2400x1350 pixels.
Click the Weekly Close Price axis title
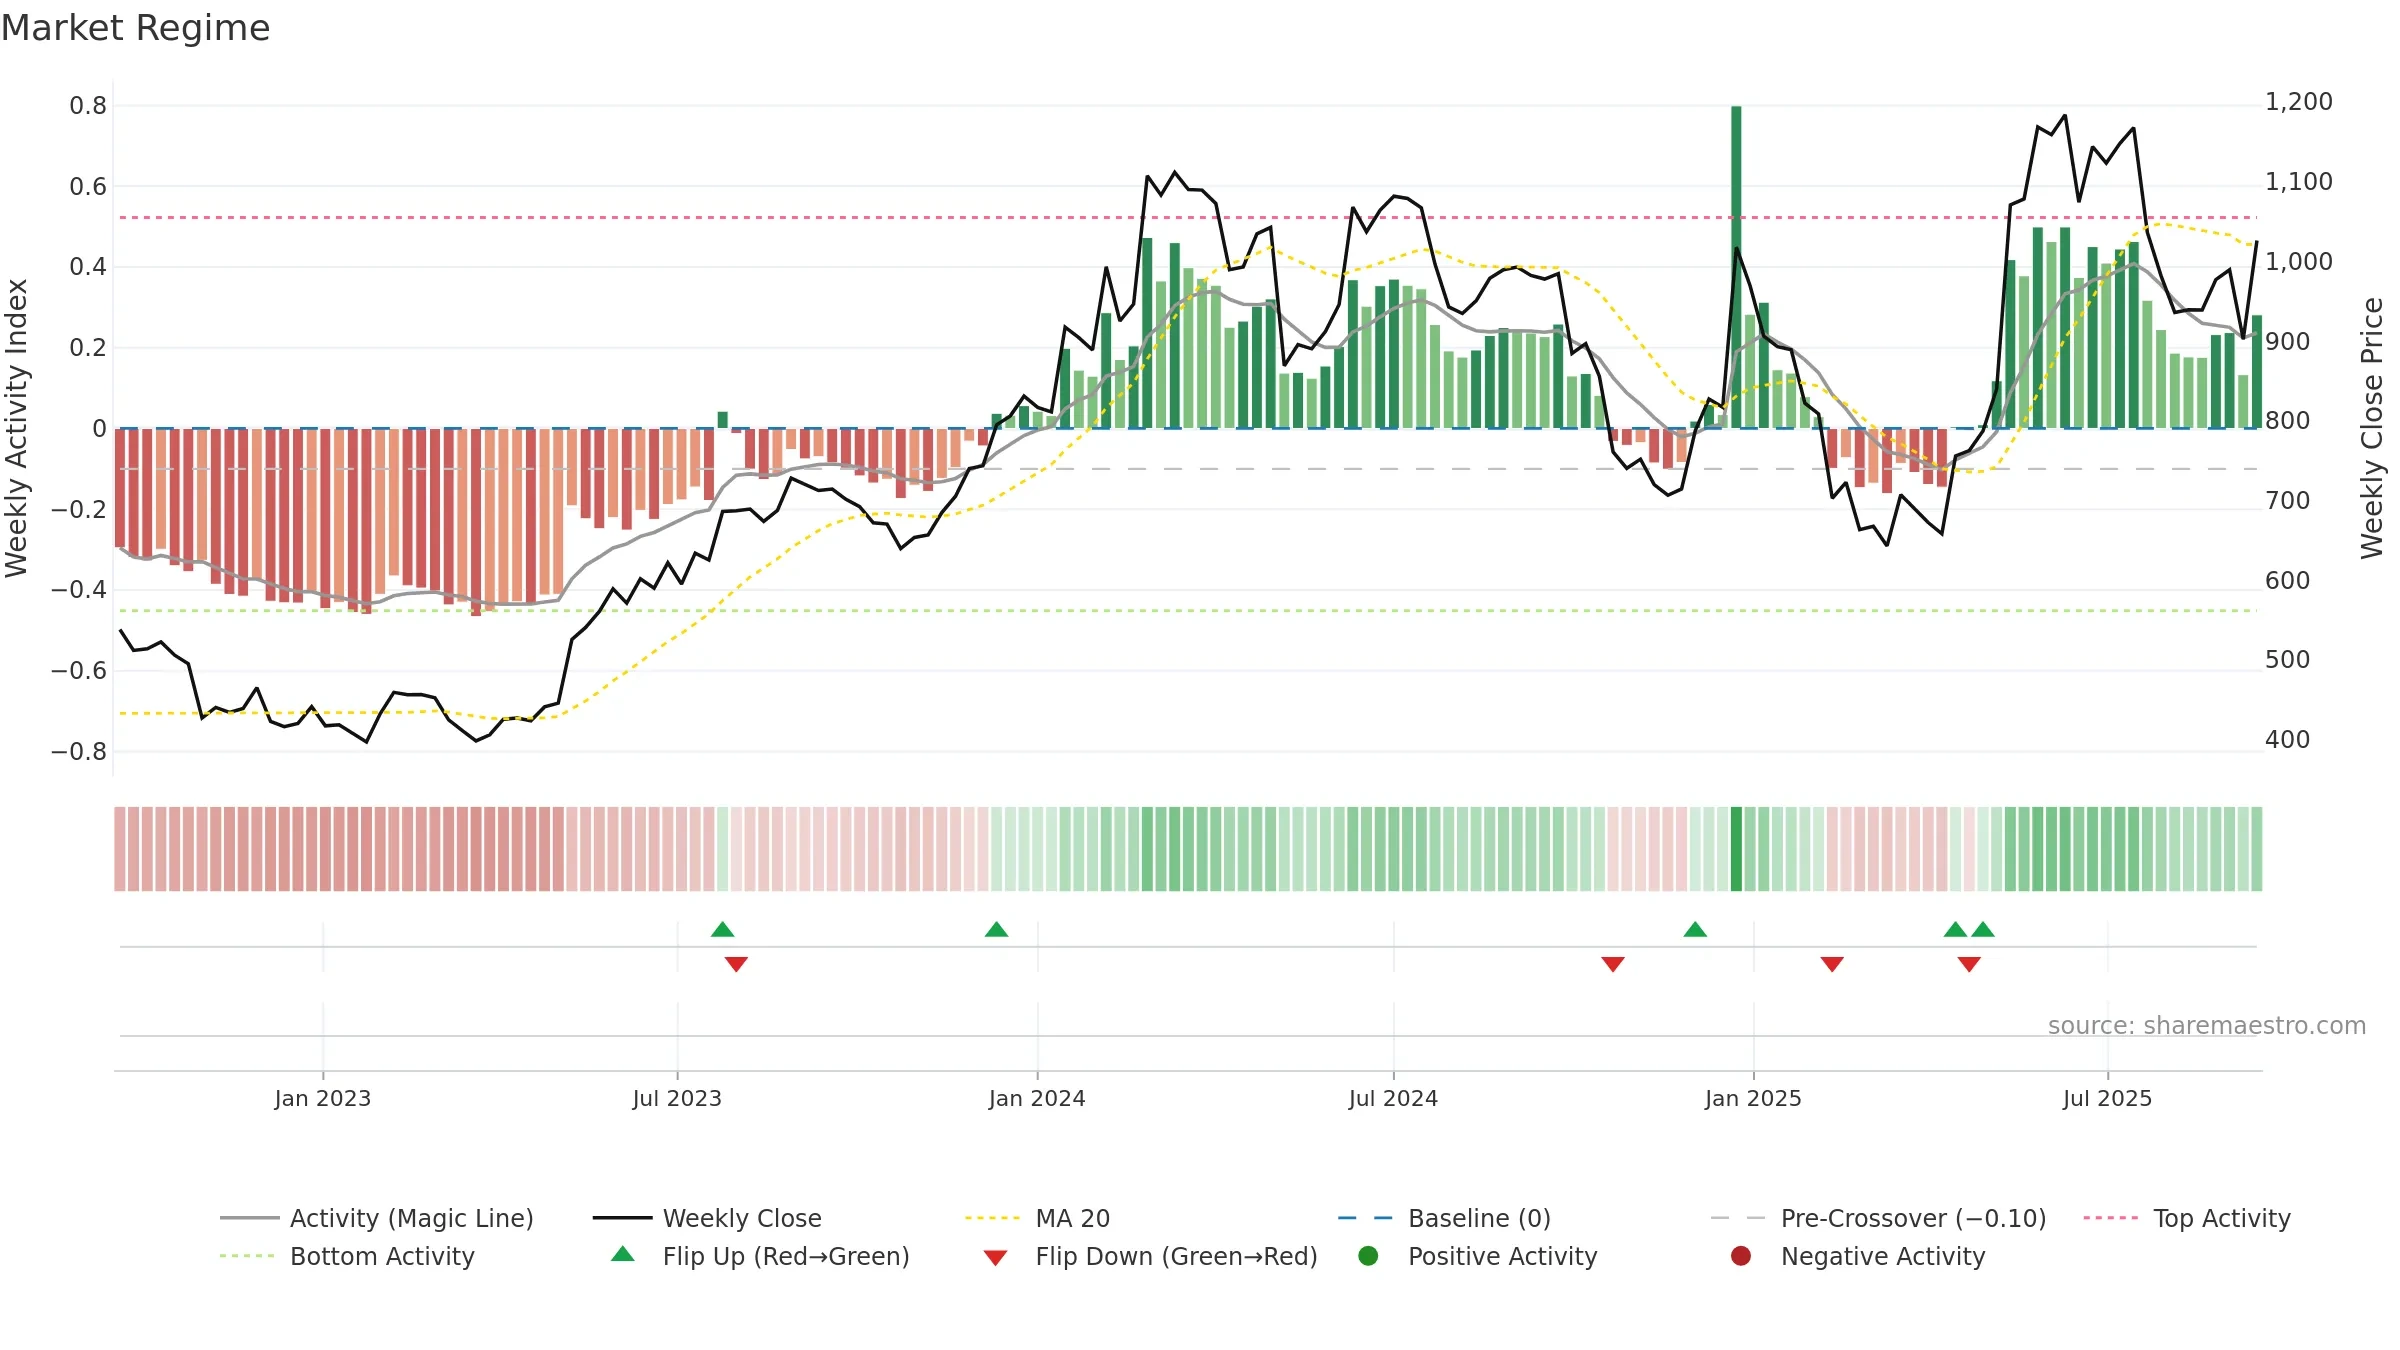[2372, 428]
